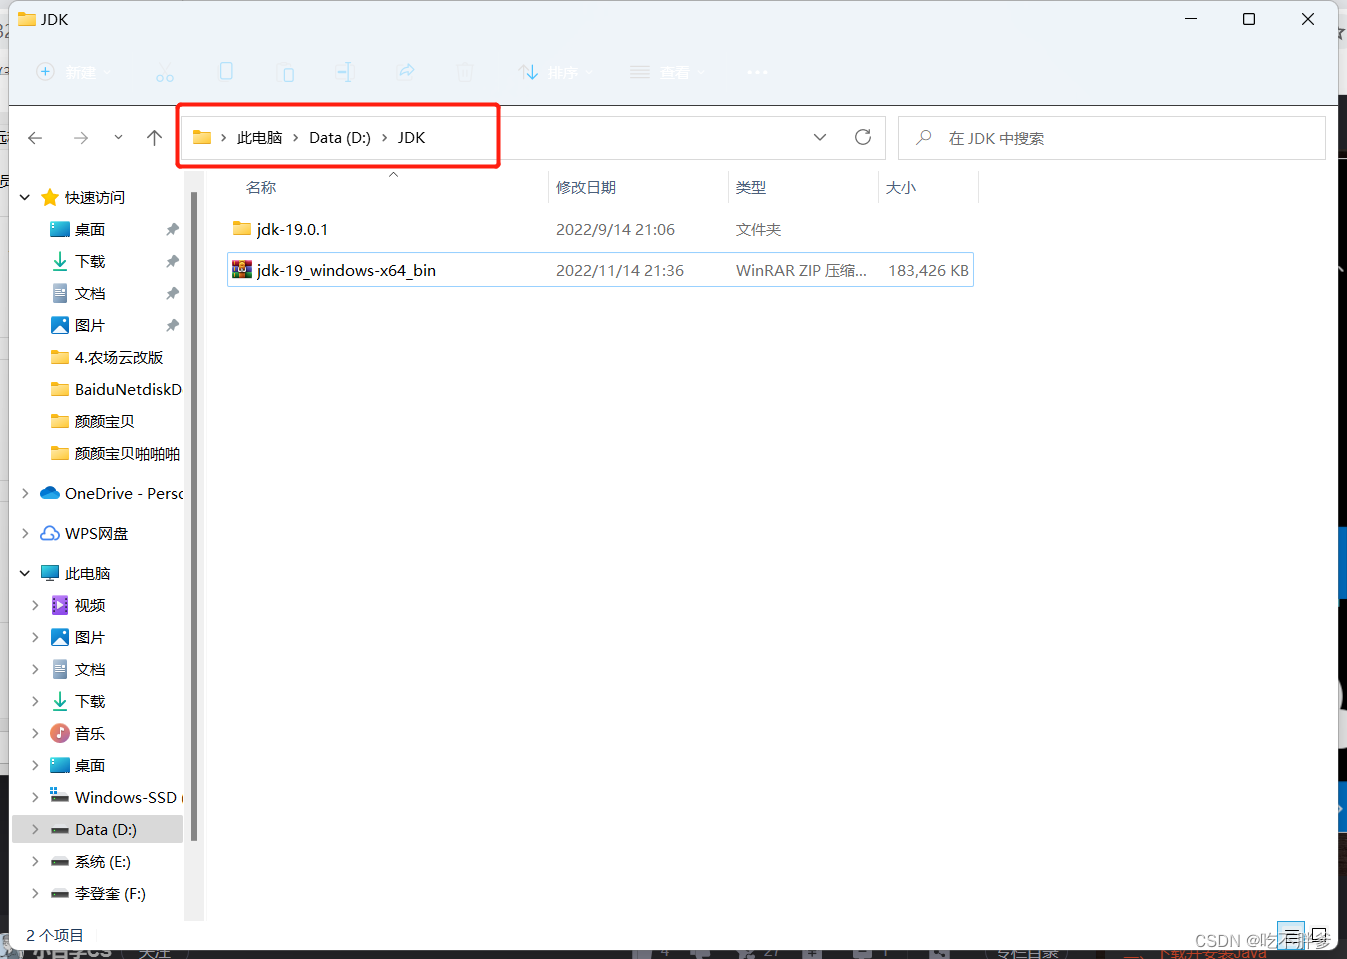Refresh the JDK folder view
This screenshot has height=959, width=1347.
(x=863, y=138)
